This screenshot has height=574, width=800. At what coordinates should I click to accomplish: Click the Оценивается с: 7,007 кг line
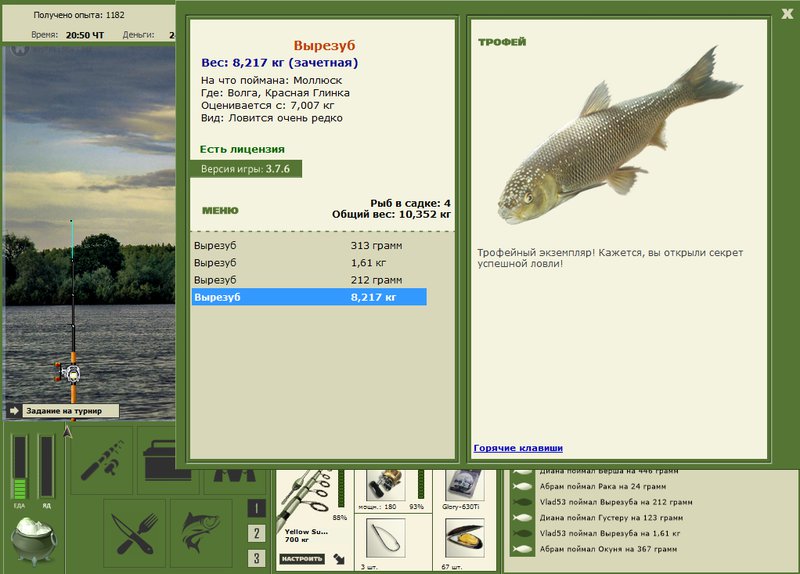pos(267,106)
